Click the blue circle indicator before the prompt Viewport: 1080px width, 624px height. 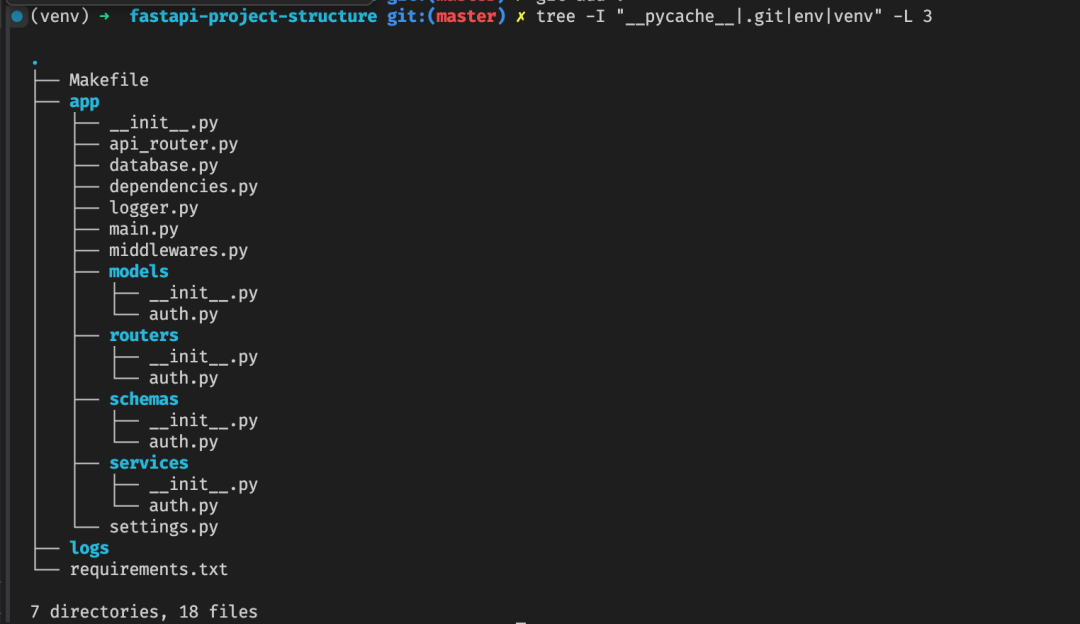coord(16,17)
